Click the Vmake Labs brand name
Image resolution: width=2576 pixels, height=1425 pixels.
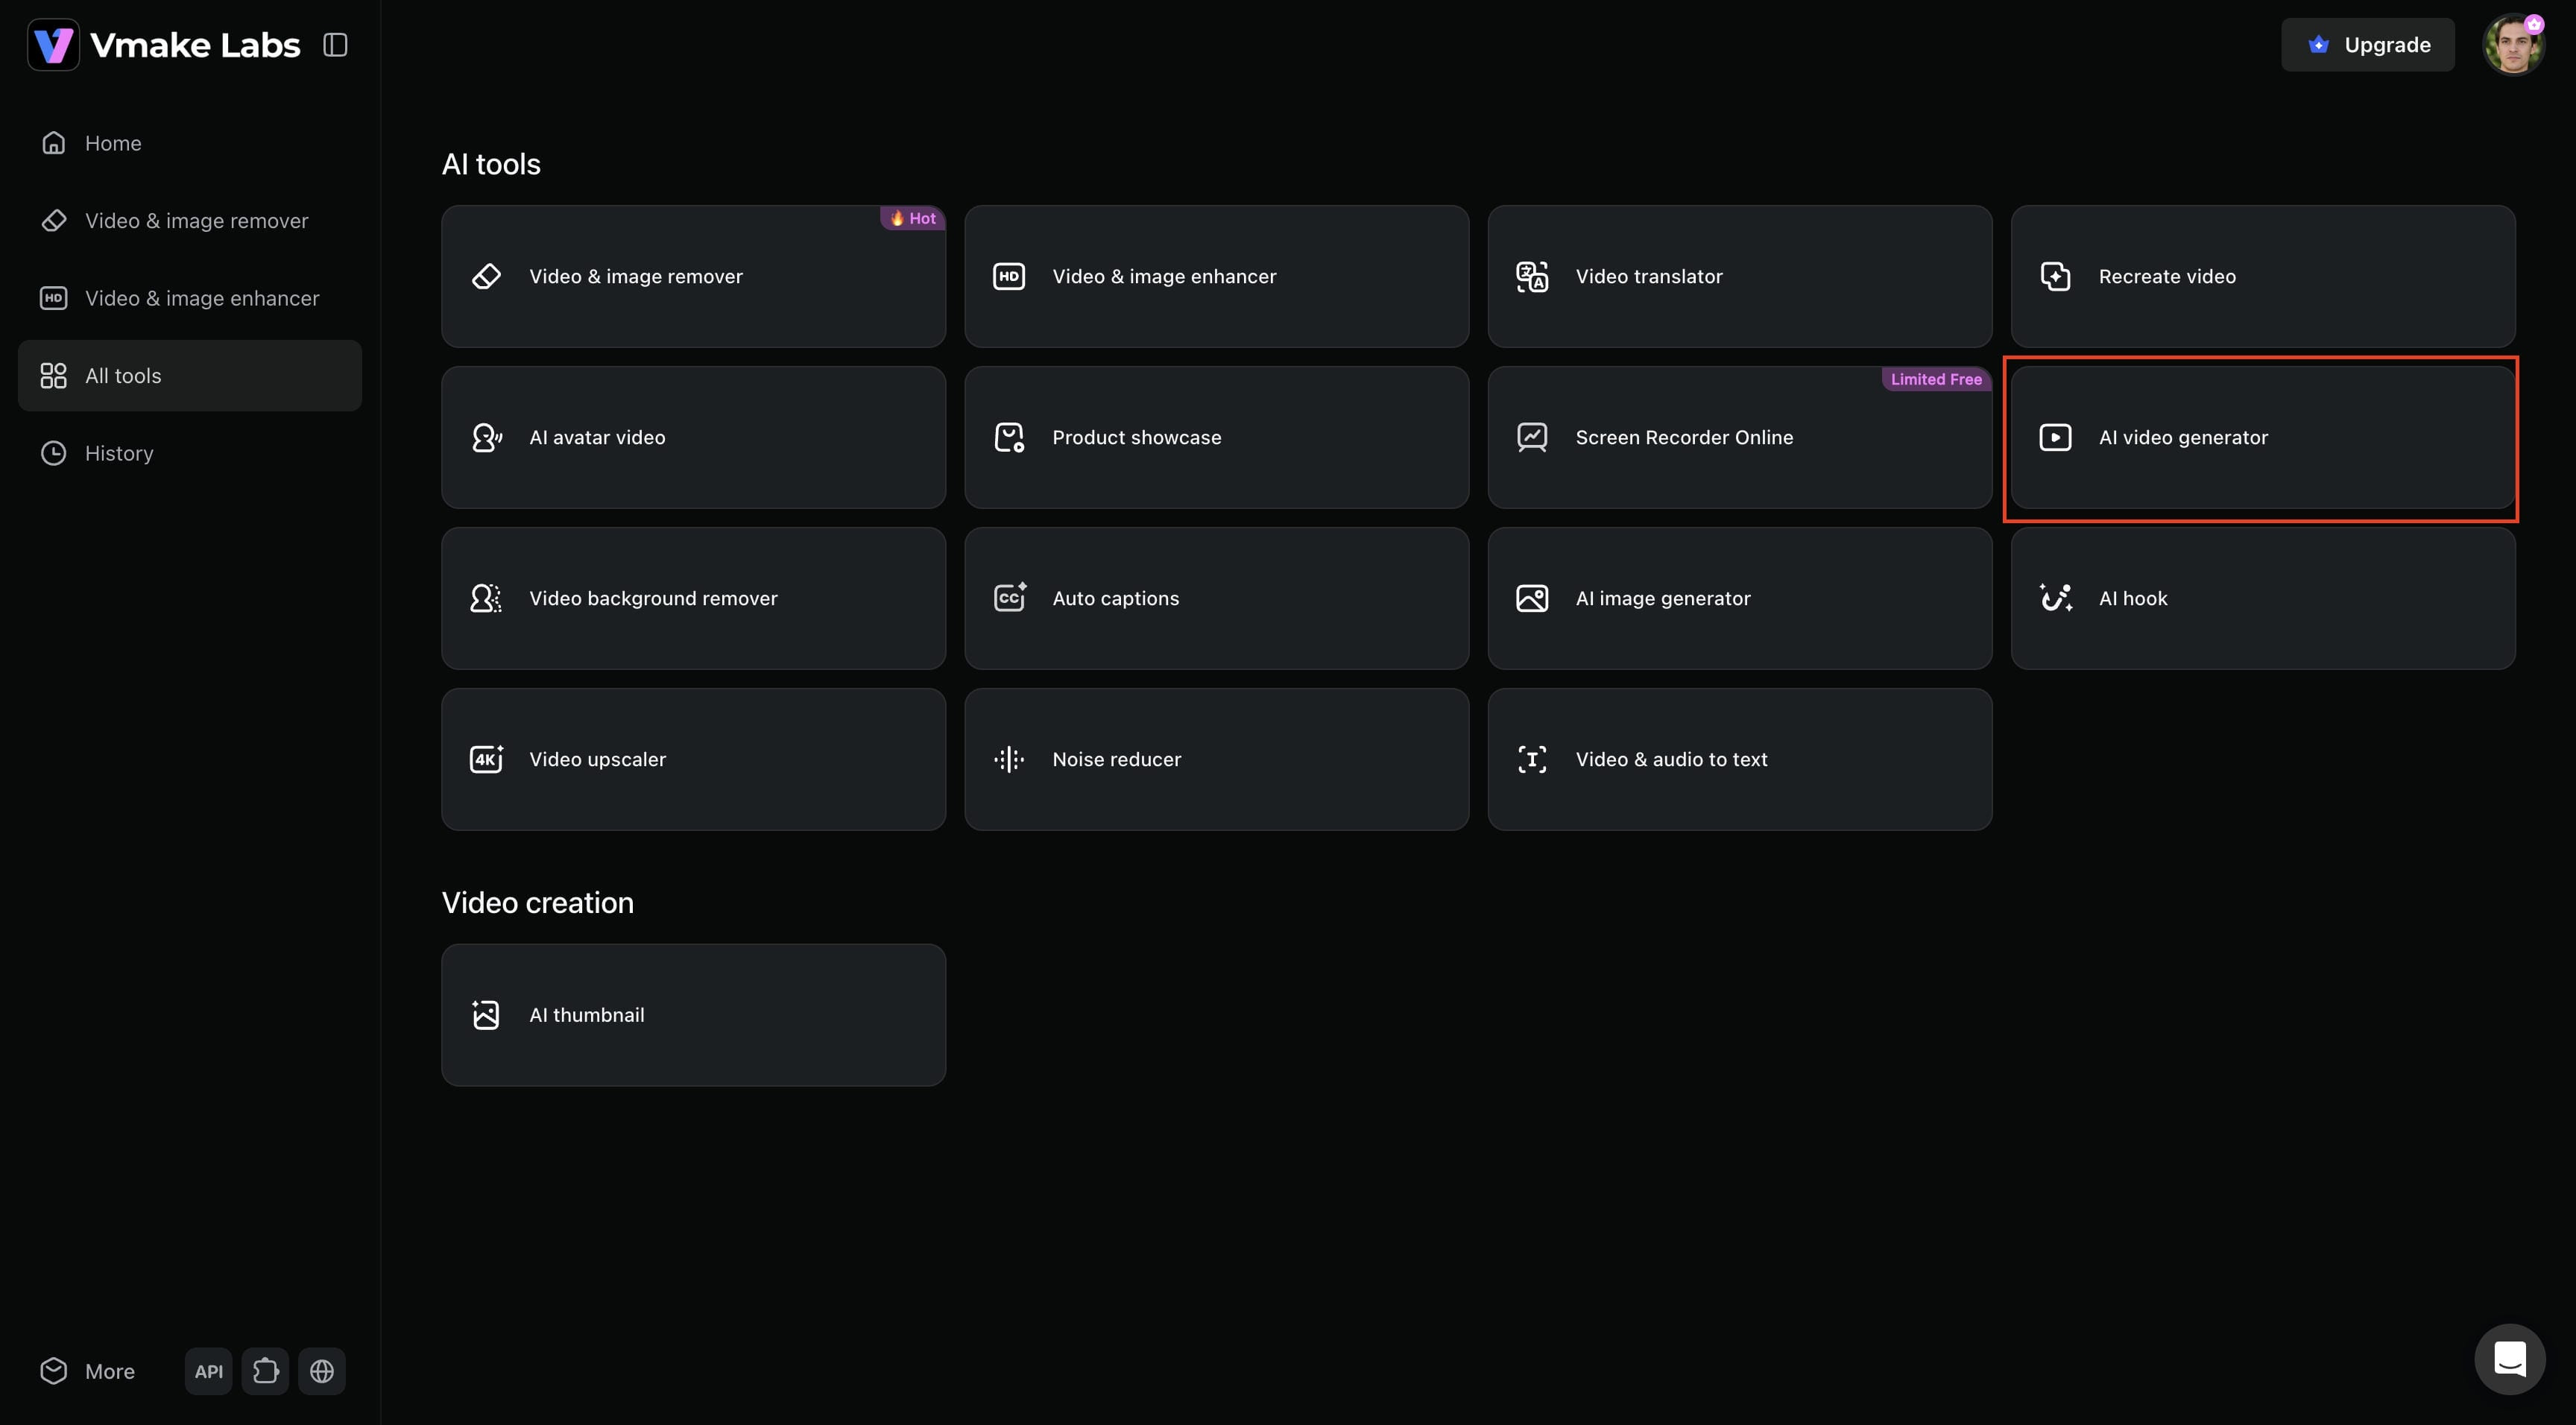195,45
